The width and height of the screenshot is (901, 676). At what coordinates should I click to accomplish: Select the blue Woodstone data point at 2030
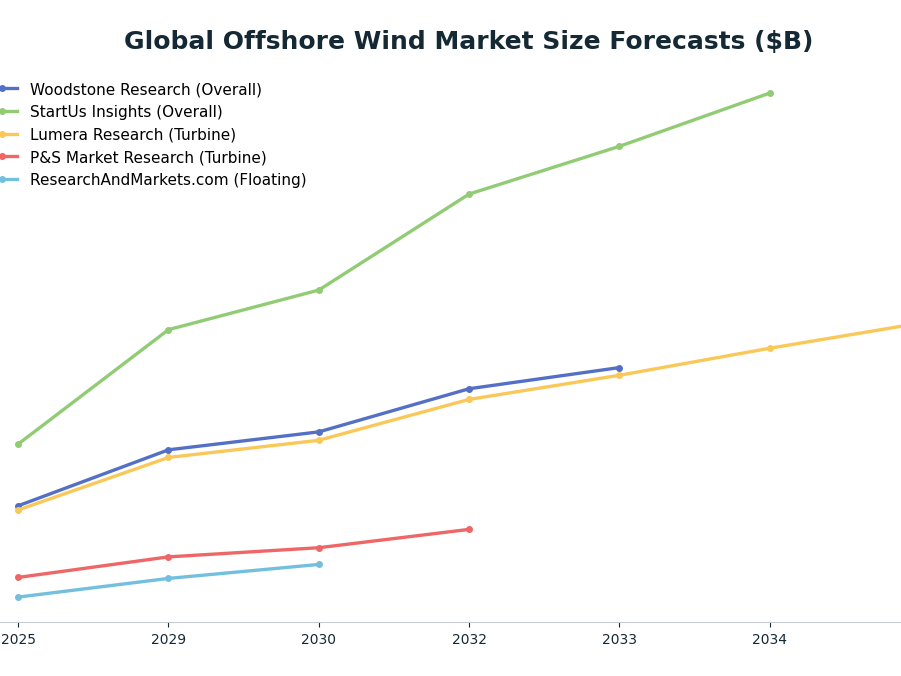[x=319, y=432]
